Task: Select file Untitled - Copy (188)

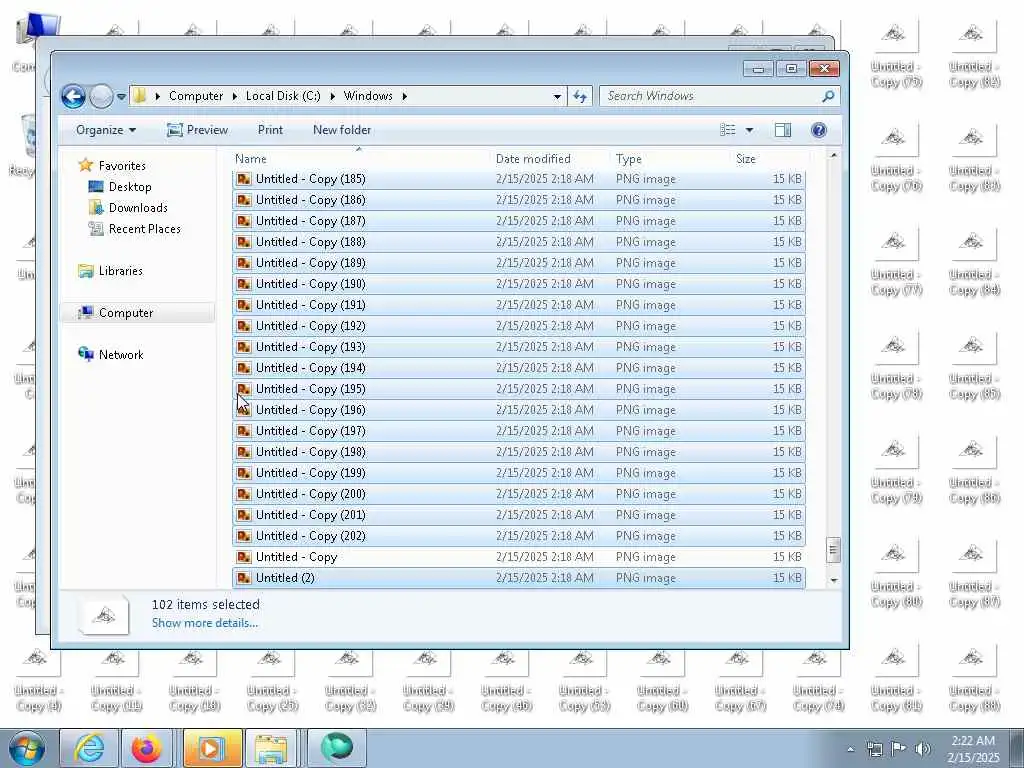Action: 519,242
